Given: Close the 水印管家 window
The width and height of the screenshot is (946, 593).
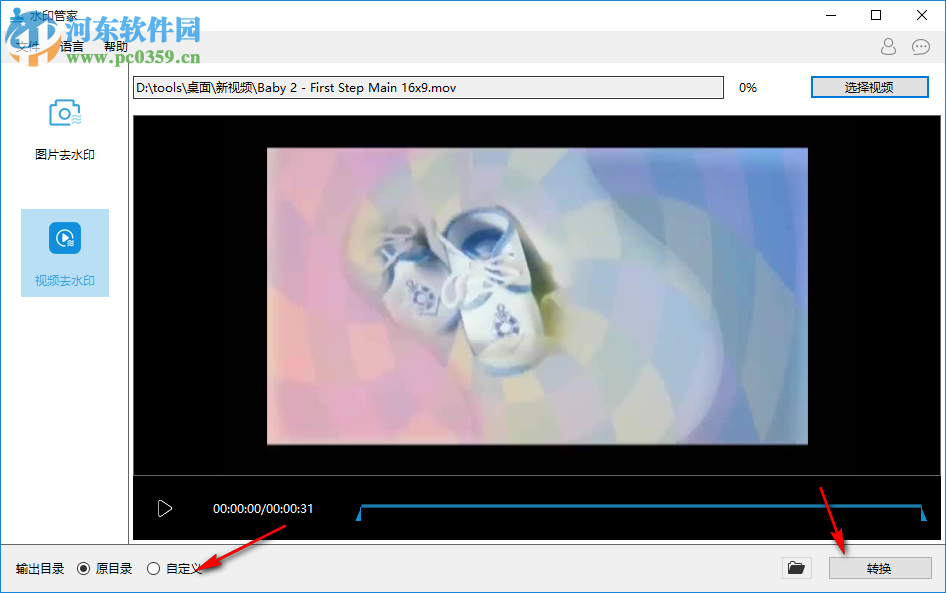Looking at the screenshot, I should click(921, 15).
